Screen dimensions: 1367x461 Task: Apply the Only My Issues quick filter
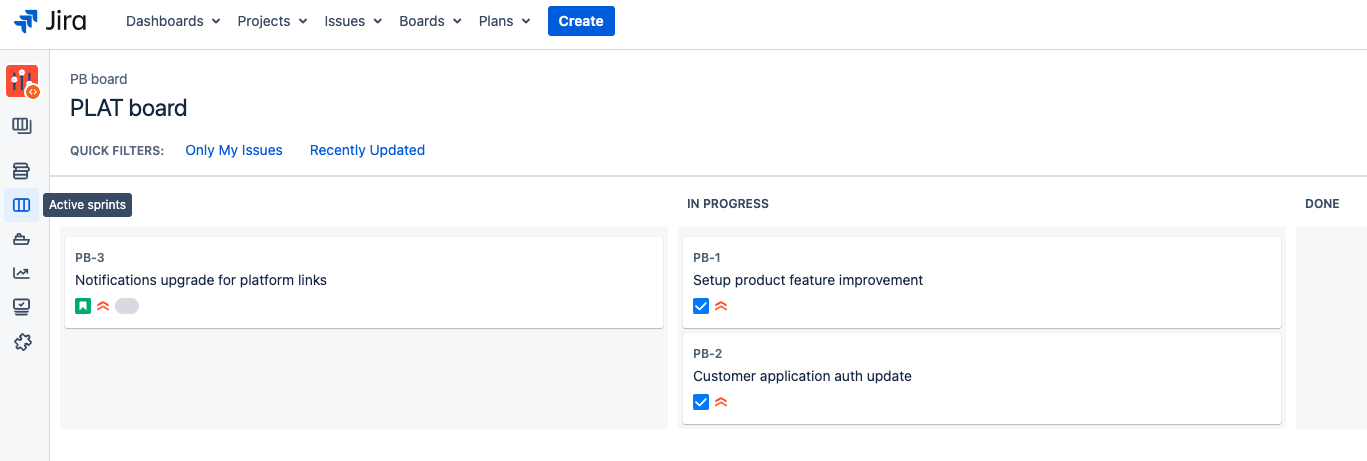pyautogui.click(x=234, y=150)
